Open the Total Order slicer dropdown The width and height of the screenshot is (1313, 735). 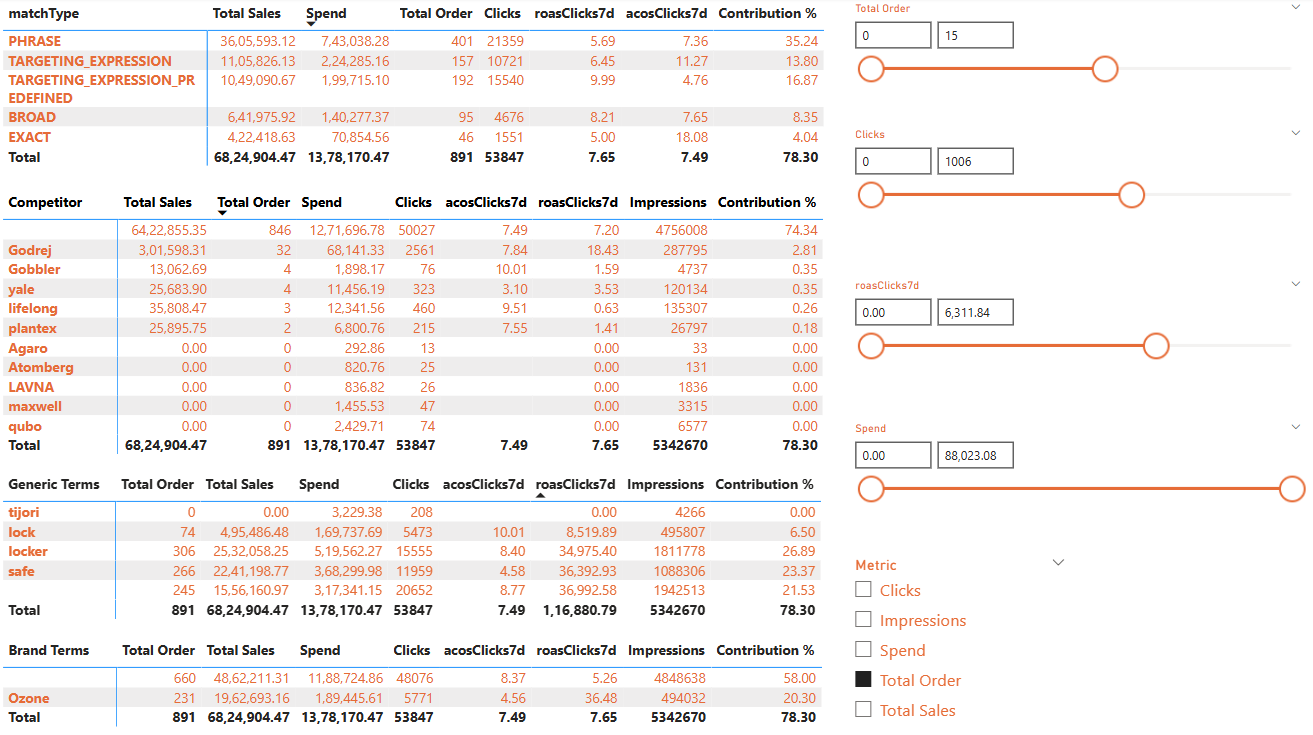tap(1296, 8)
